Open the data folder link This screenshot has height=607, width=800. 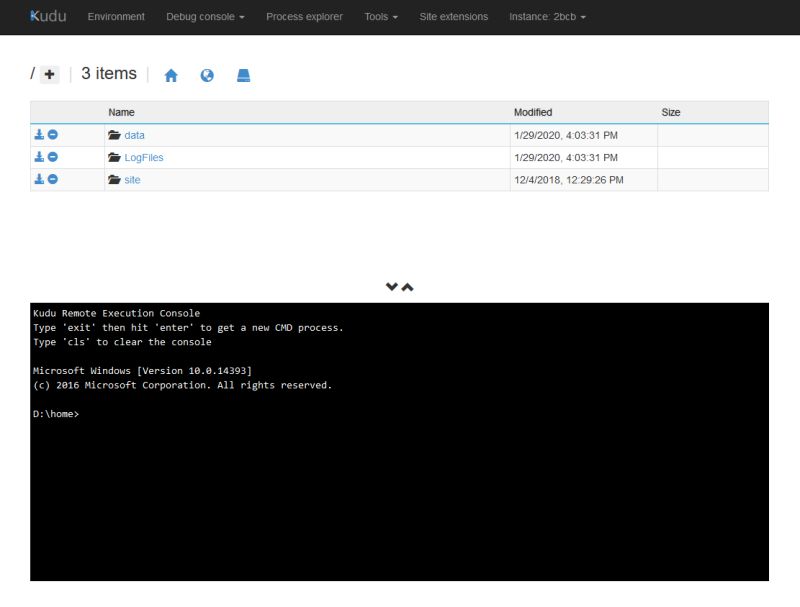(134, 135)
